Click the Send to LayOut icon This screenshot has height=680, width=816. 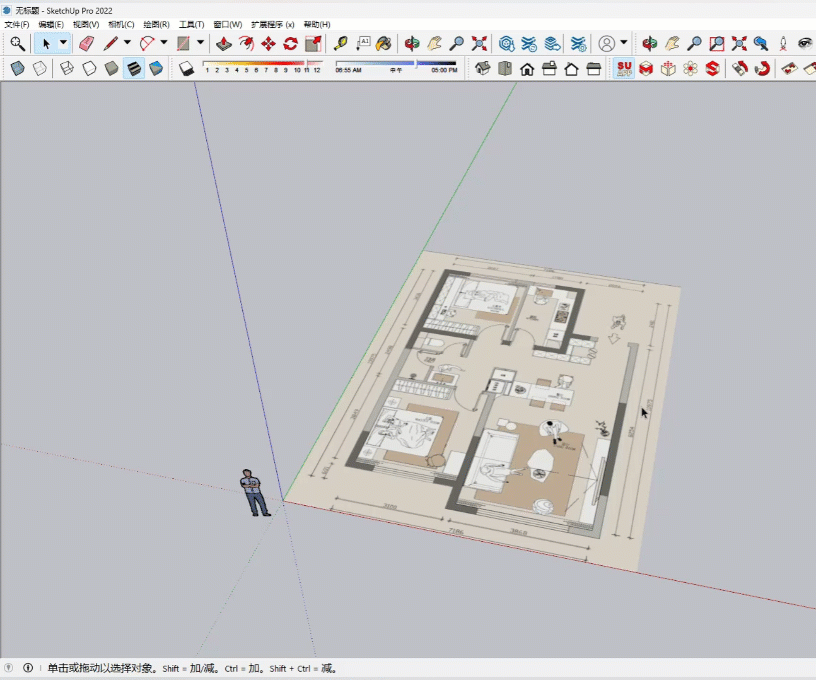tap(552, 44)
